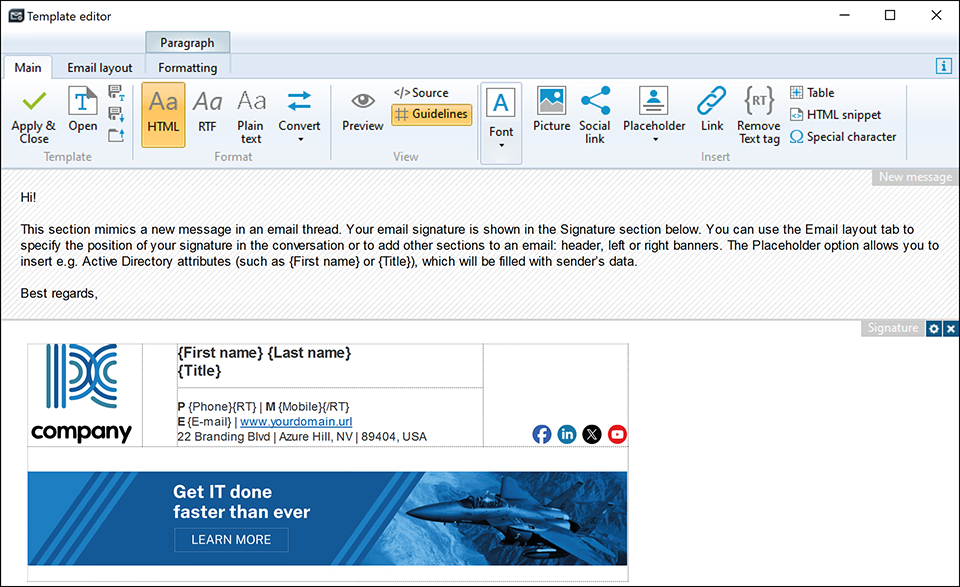Open the Signature section settings gear
Image resolution: width=960 pixels, height=587 pixels.
pos(933,328)
